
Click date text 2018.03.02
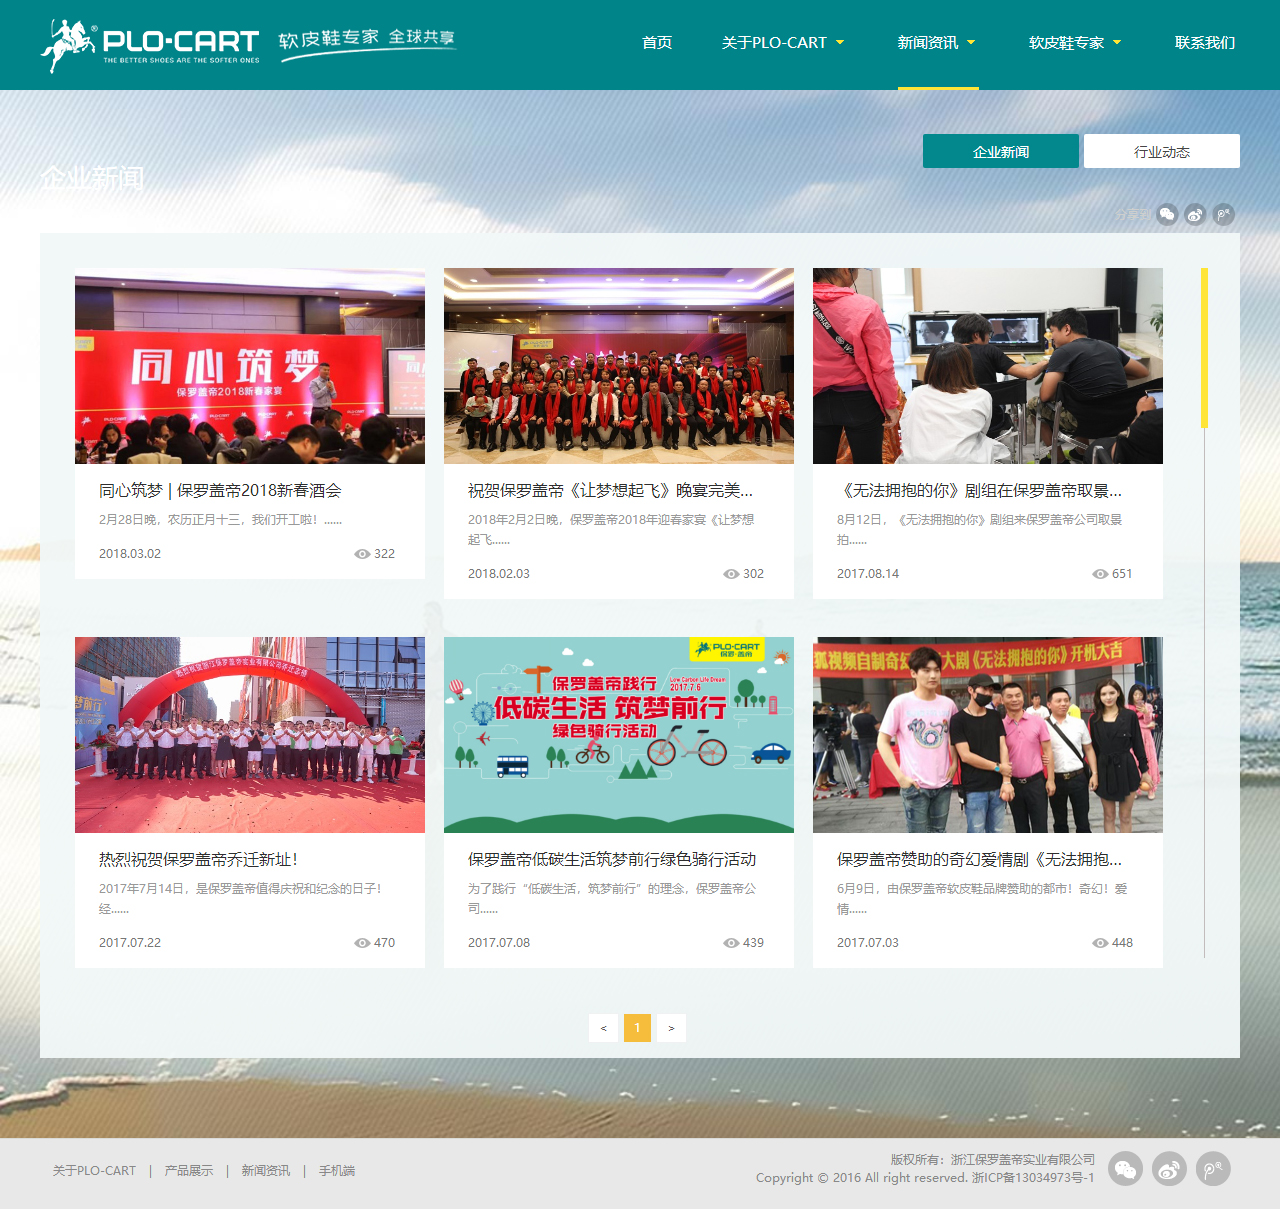(x=130, y=554)
